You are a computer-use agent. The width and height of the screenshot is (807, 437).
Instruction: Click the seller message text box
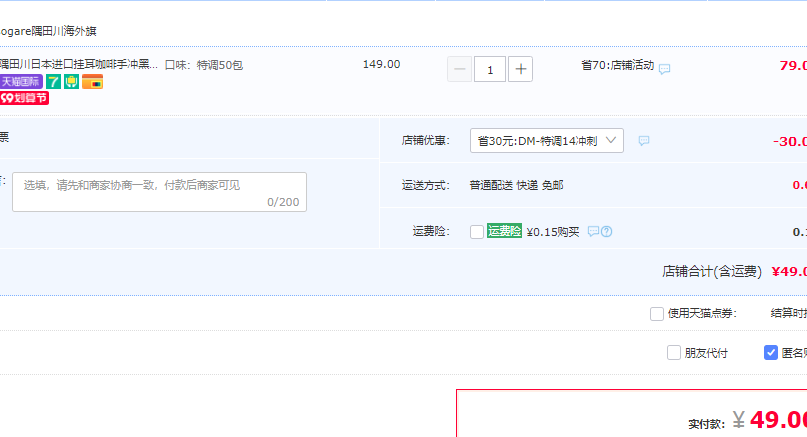coord(160,192)
